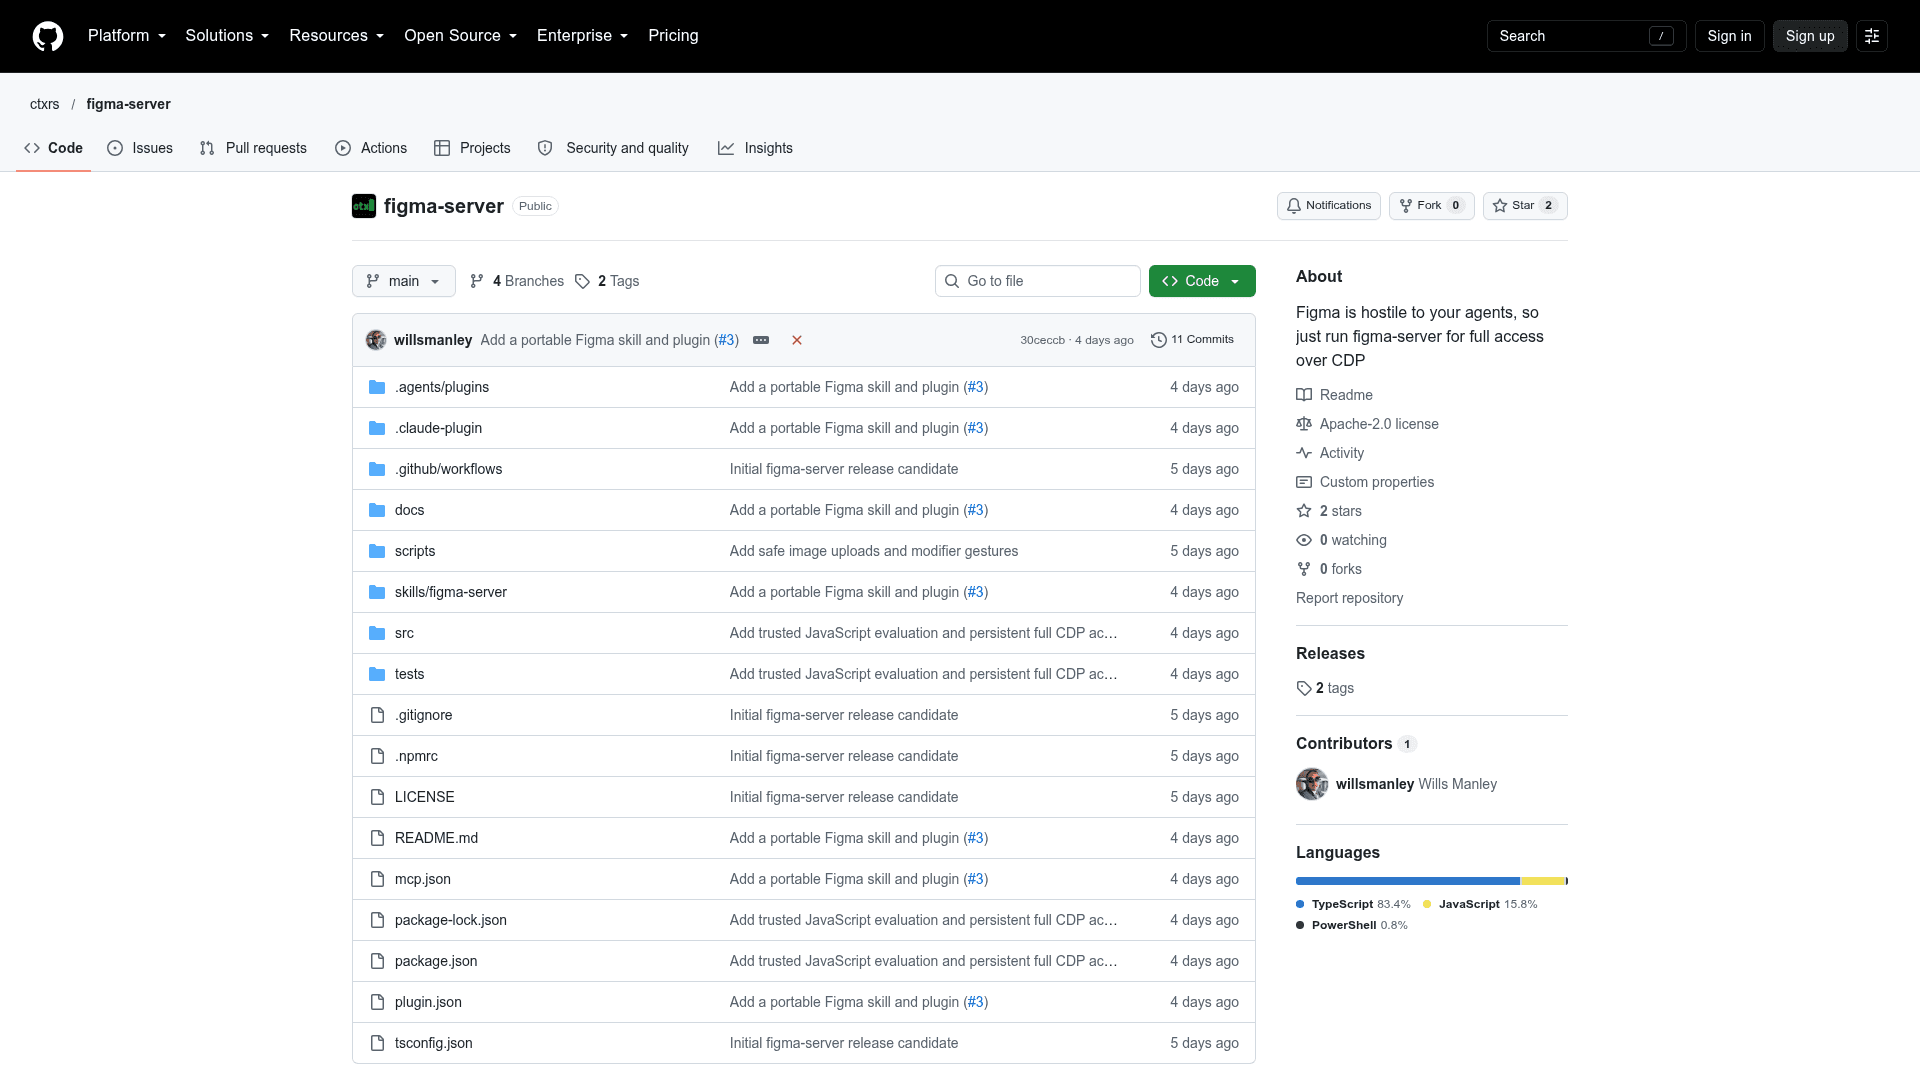Open the 4 Branches link
Image resolution: width=1920 pixels, height=1080 pixels.
click(x=517, y=281)
